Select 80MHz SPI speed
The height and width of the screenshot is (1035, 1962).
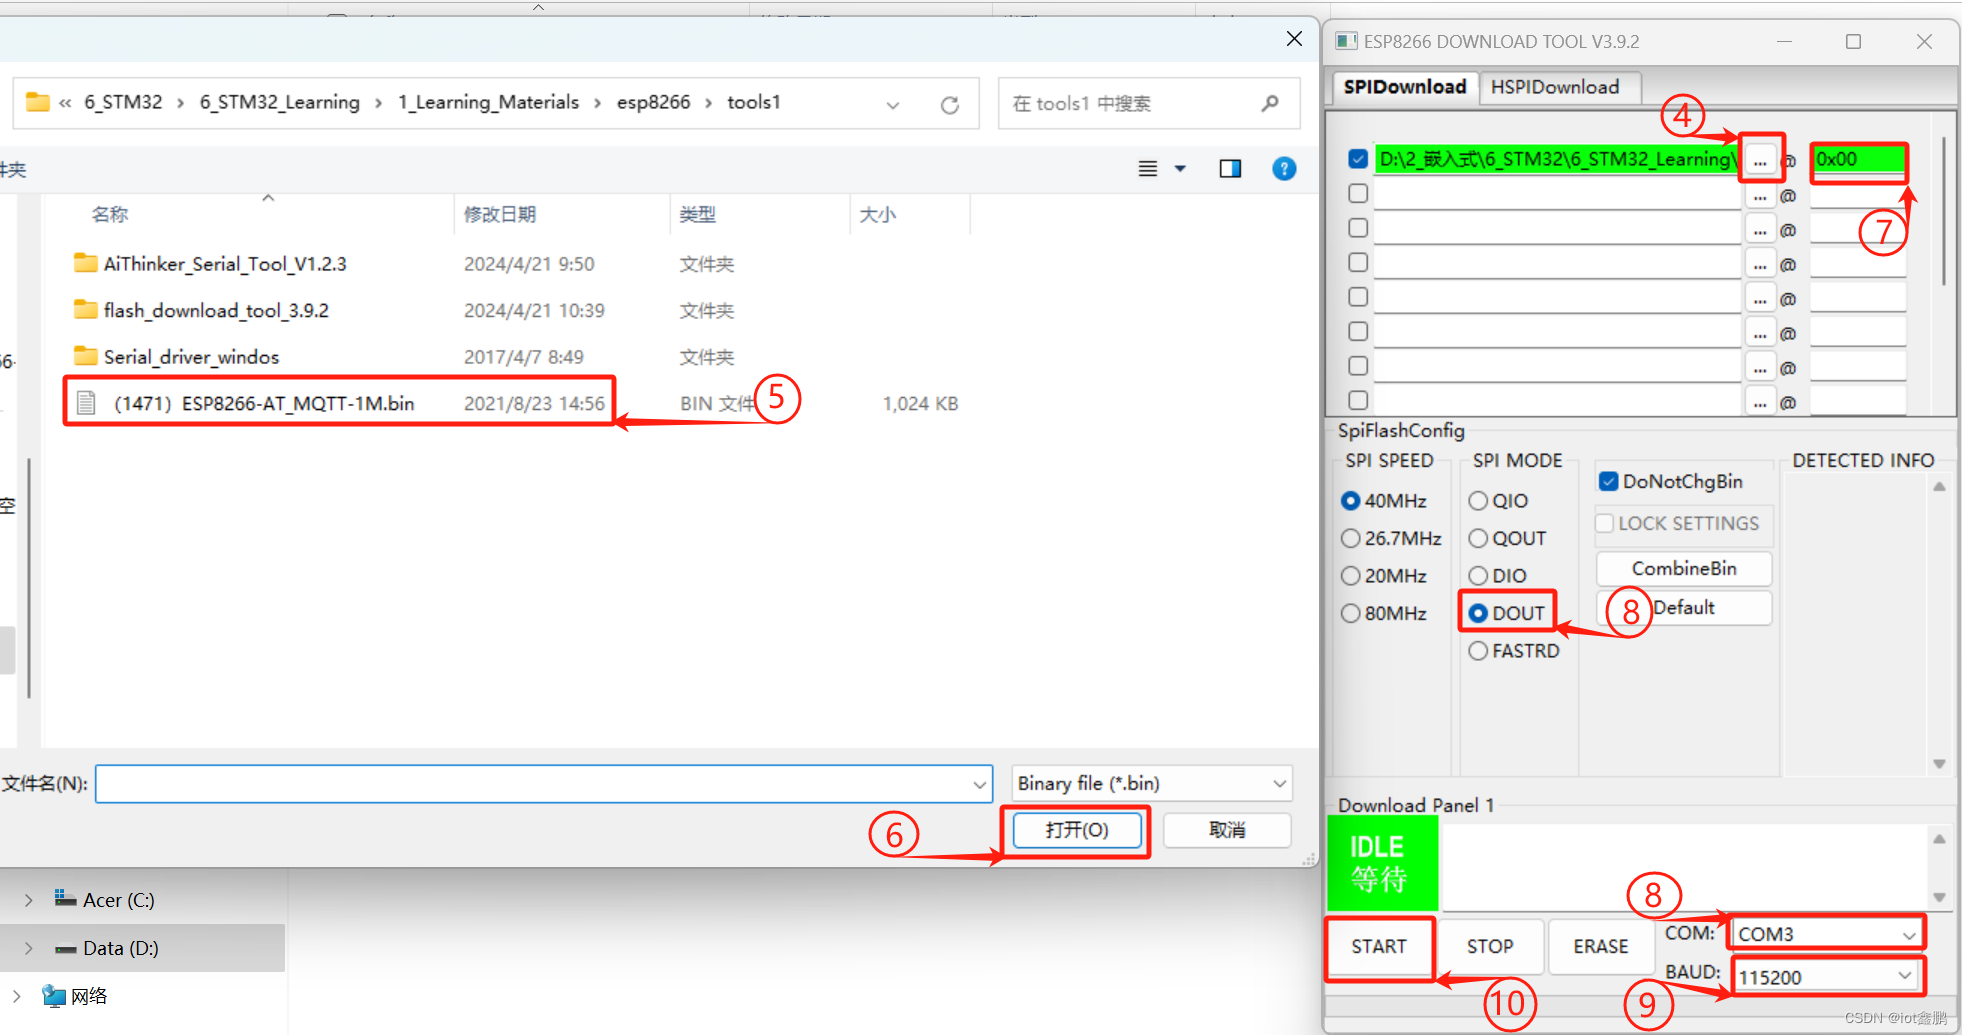coord(1385,613)
